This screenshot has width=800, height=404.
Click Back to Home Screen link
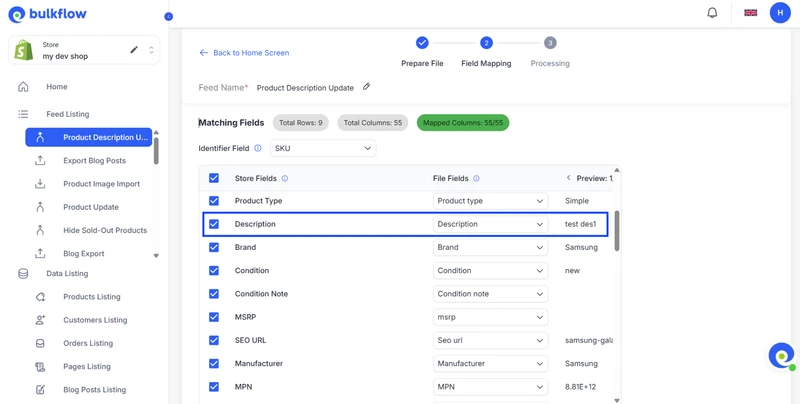[x=244, y=53]
